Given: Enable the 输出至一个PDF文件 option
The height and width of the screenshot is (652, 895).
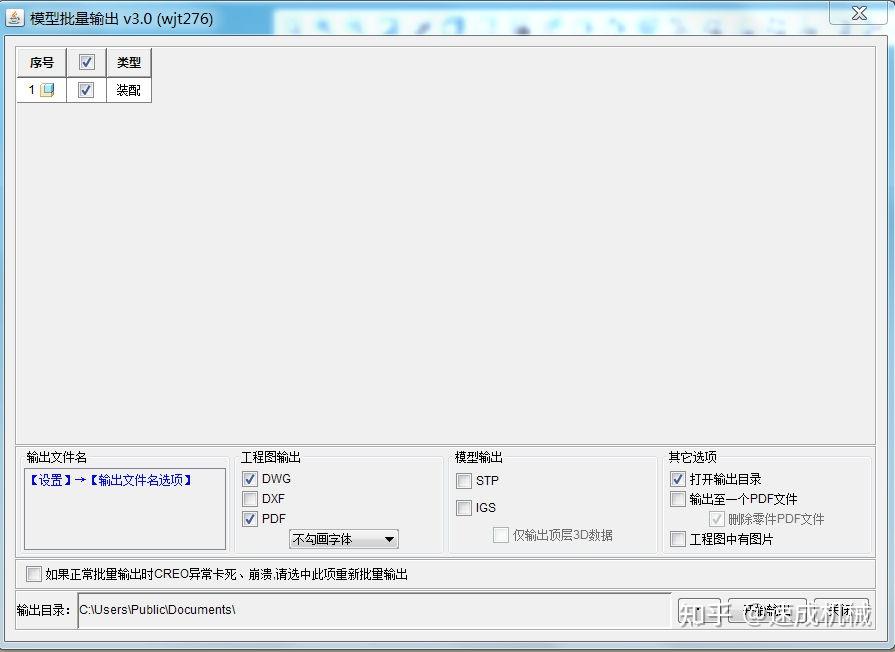Looking at the screenshot, I should 678,499.
